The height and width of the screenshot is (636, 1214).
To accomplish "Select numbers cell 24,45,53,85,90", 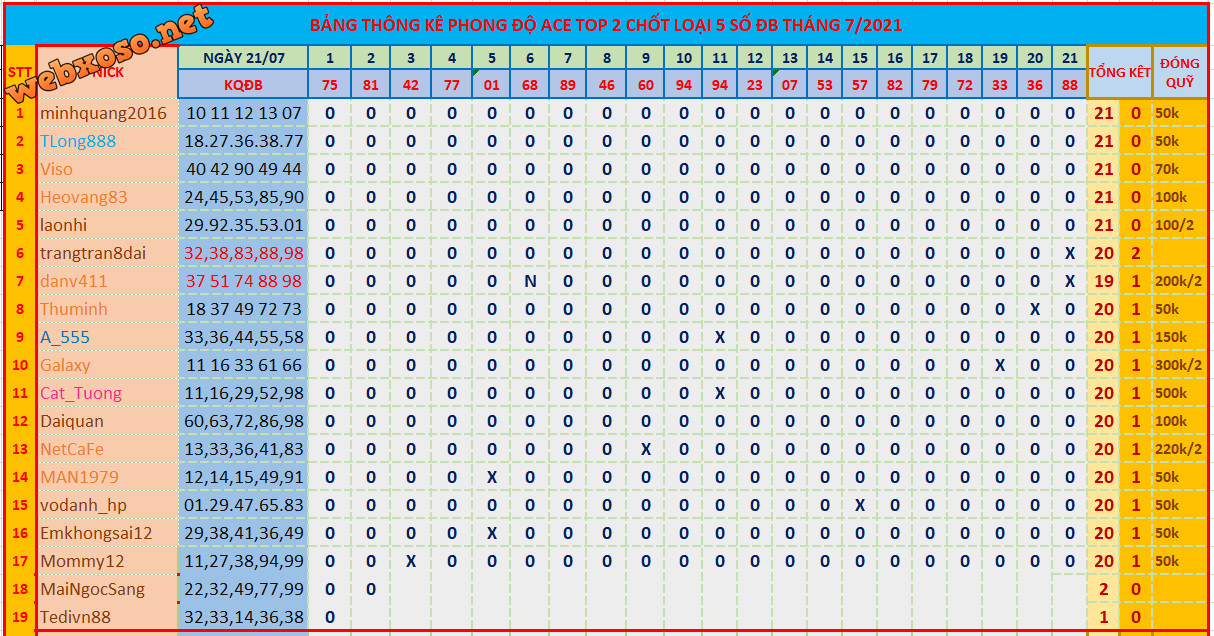I will point(243,197).
